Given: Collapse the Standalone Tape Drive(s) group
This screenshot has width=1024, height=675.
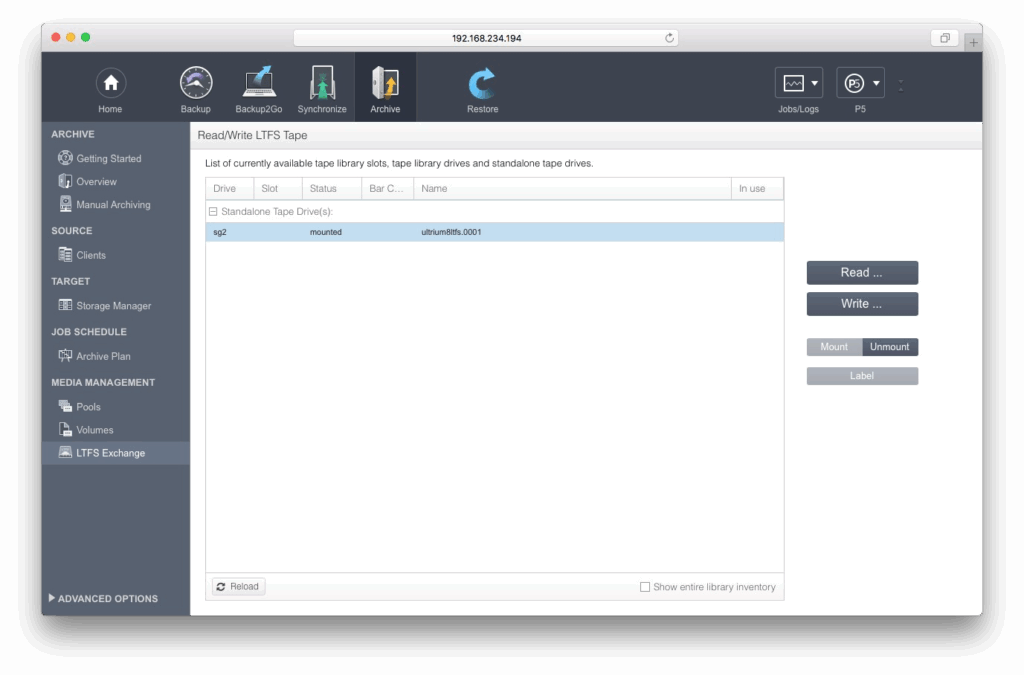Looking at the screenshot, I should [213, 212].
